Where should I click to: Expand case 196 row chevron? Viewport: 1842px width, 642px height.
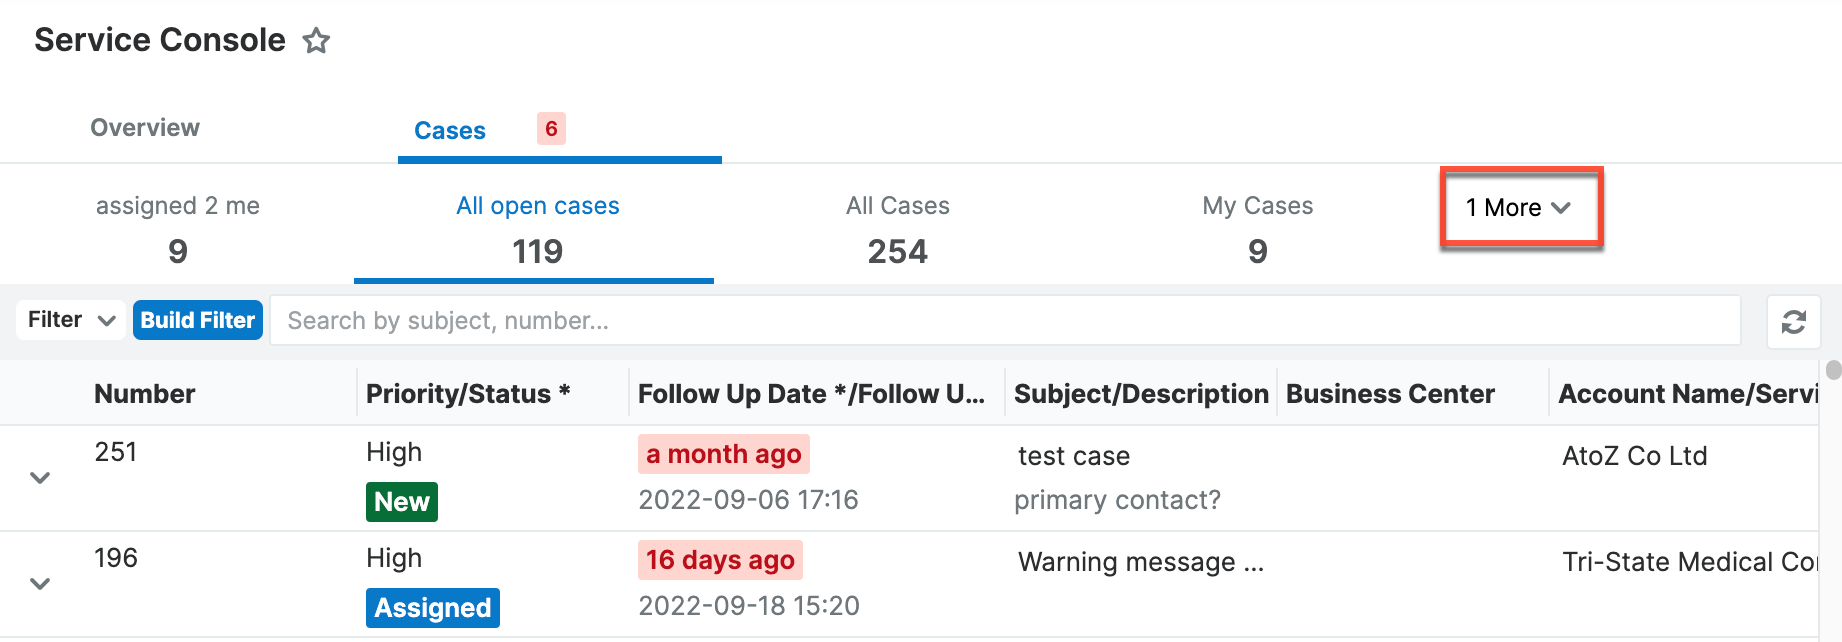(40, 584)
